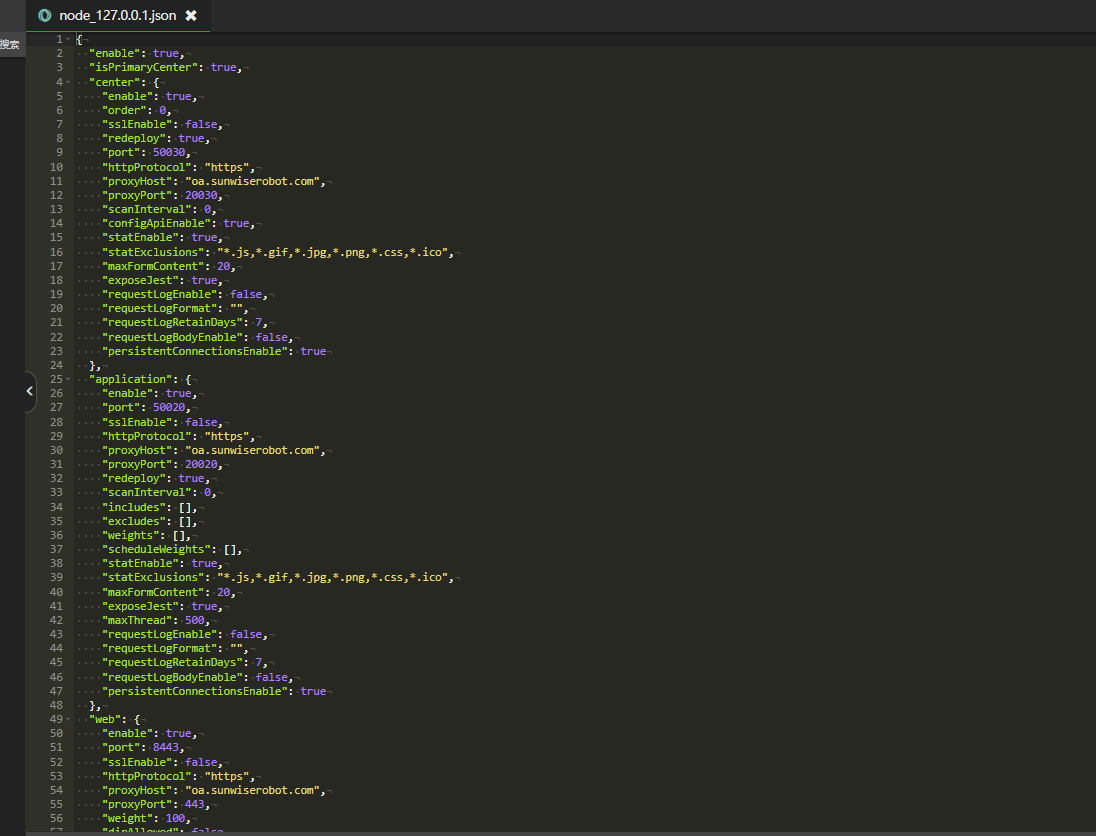Click line number 42 in the gutter
Viewport: 1096px width, 836px height.
pos(56,620)
